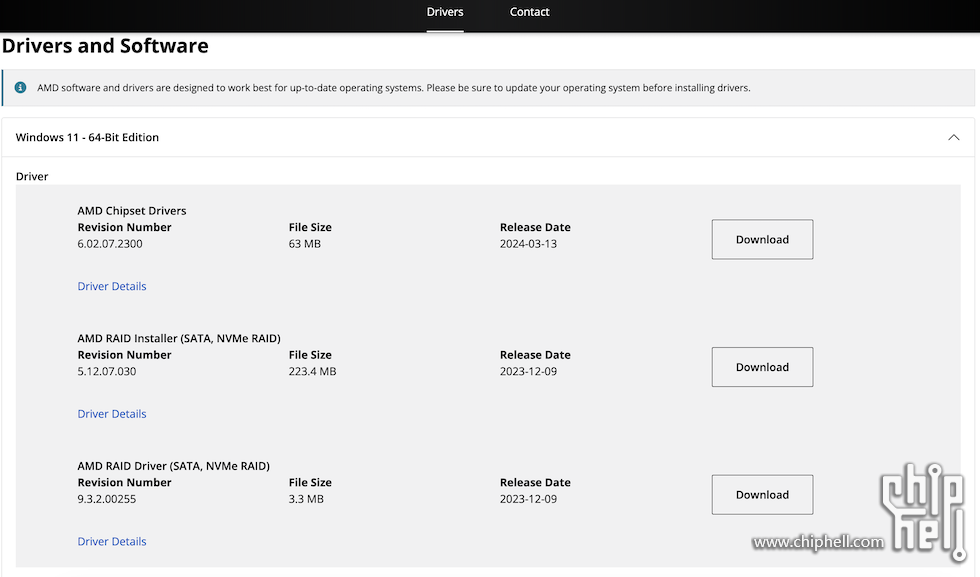Viewport: 980px width, 577px height.
Task: Open Driver Details for AMD Chipset Drivers
Action: tap(112, 286)
